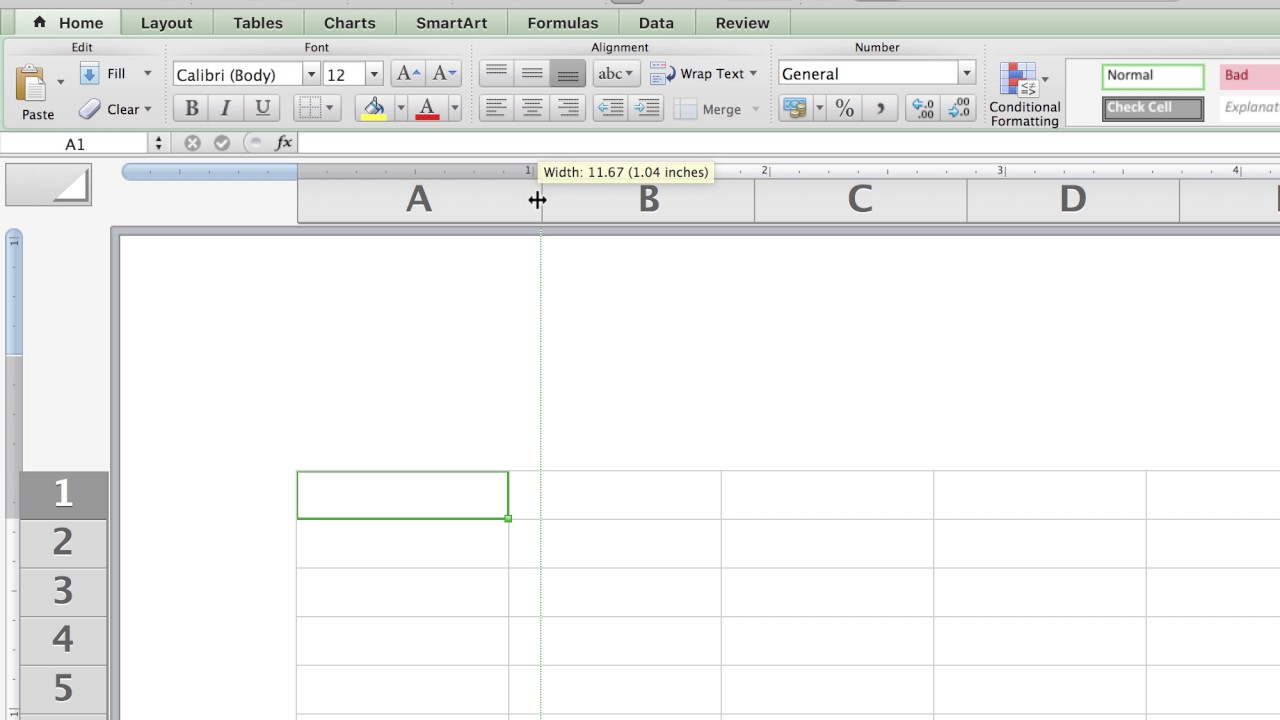Open the Formulas tab
This screenshot has height=720, width=1280.
pyautogui.click(x=563, y=22)
